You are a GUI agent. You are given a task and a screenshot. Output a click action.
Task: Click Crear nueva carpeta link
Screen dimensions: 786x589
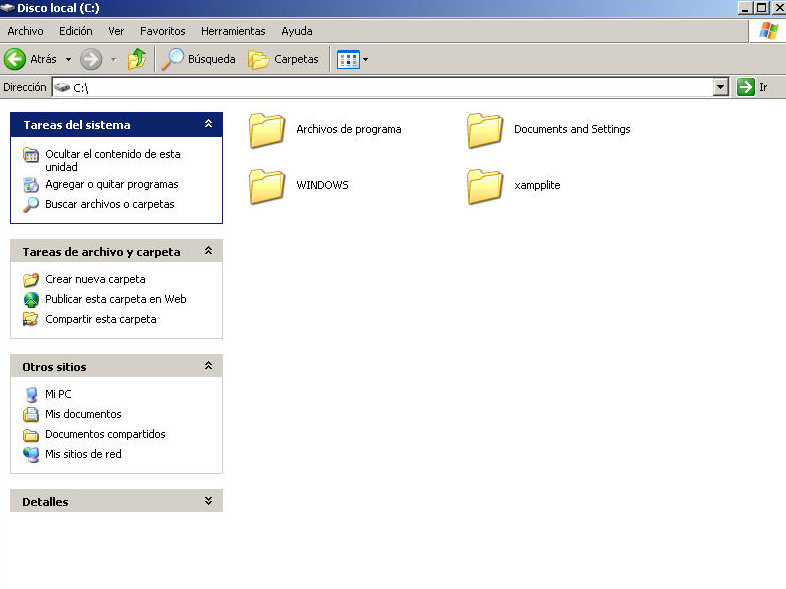95,279
